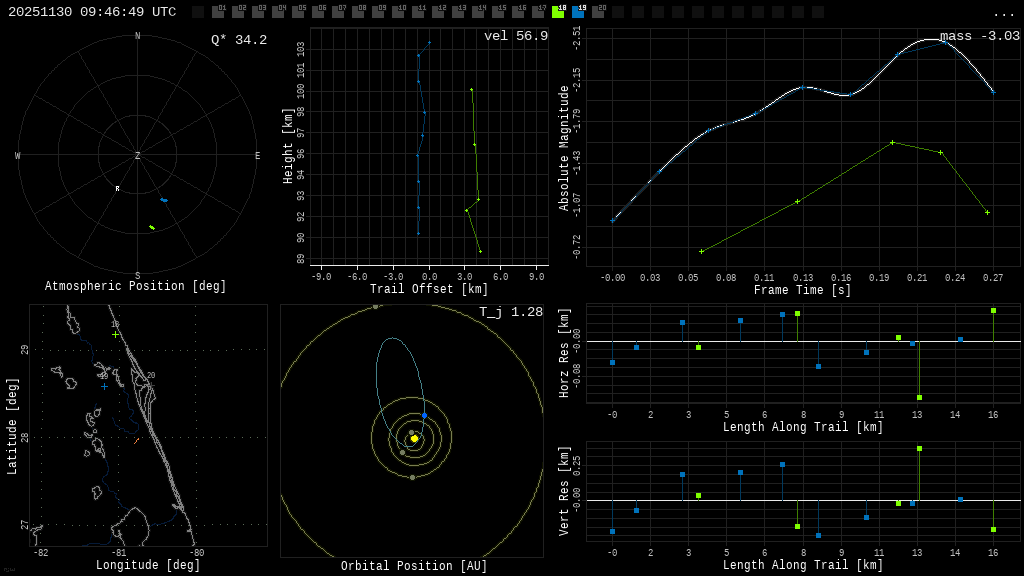
Task: Click the R radiant marker in sky plot
Action: pyautogui.click(x=117, y=188)
